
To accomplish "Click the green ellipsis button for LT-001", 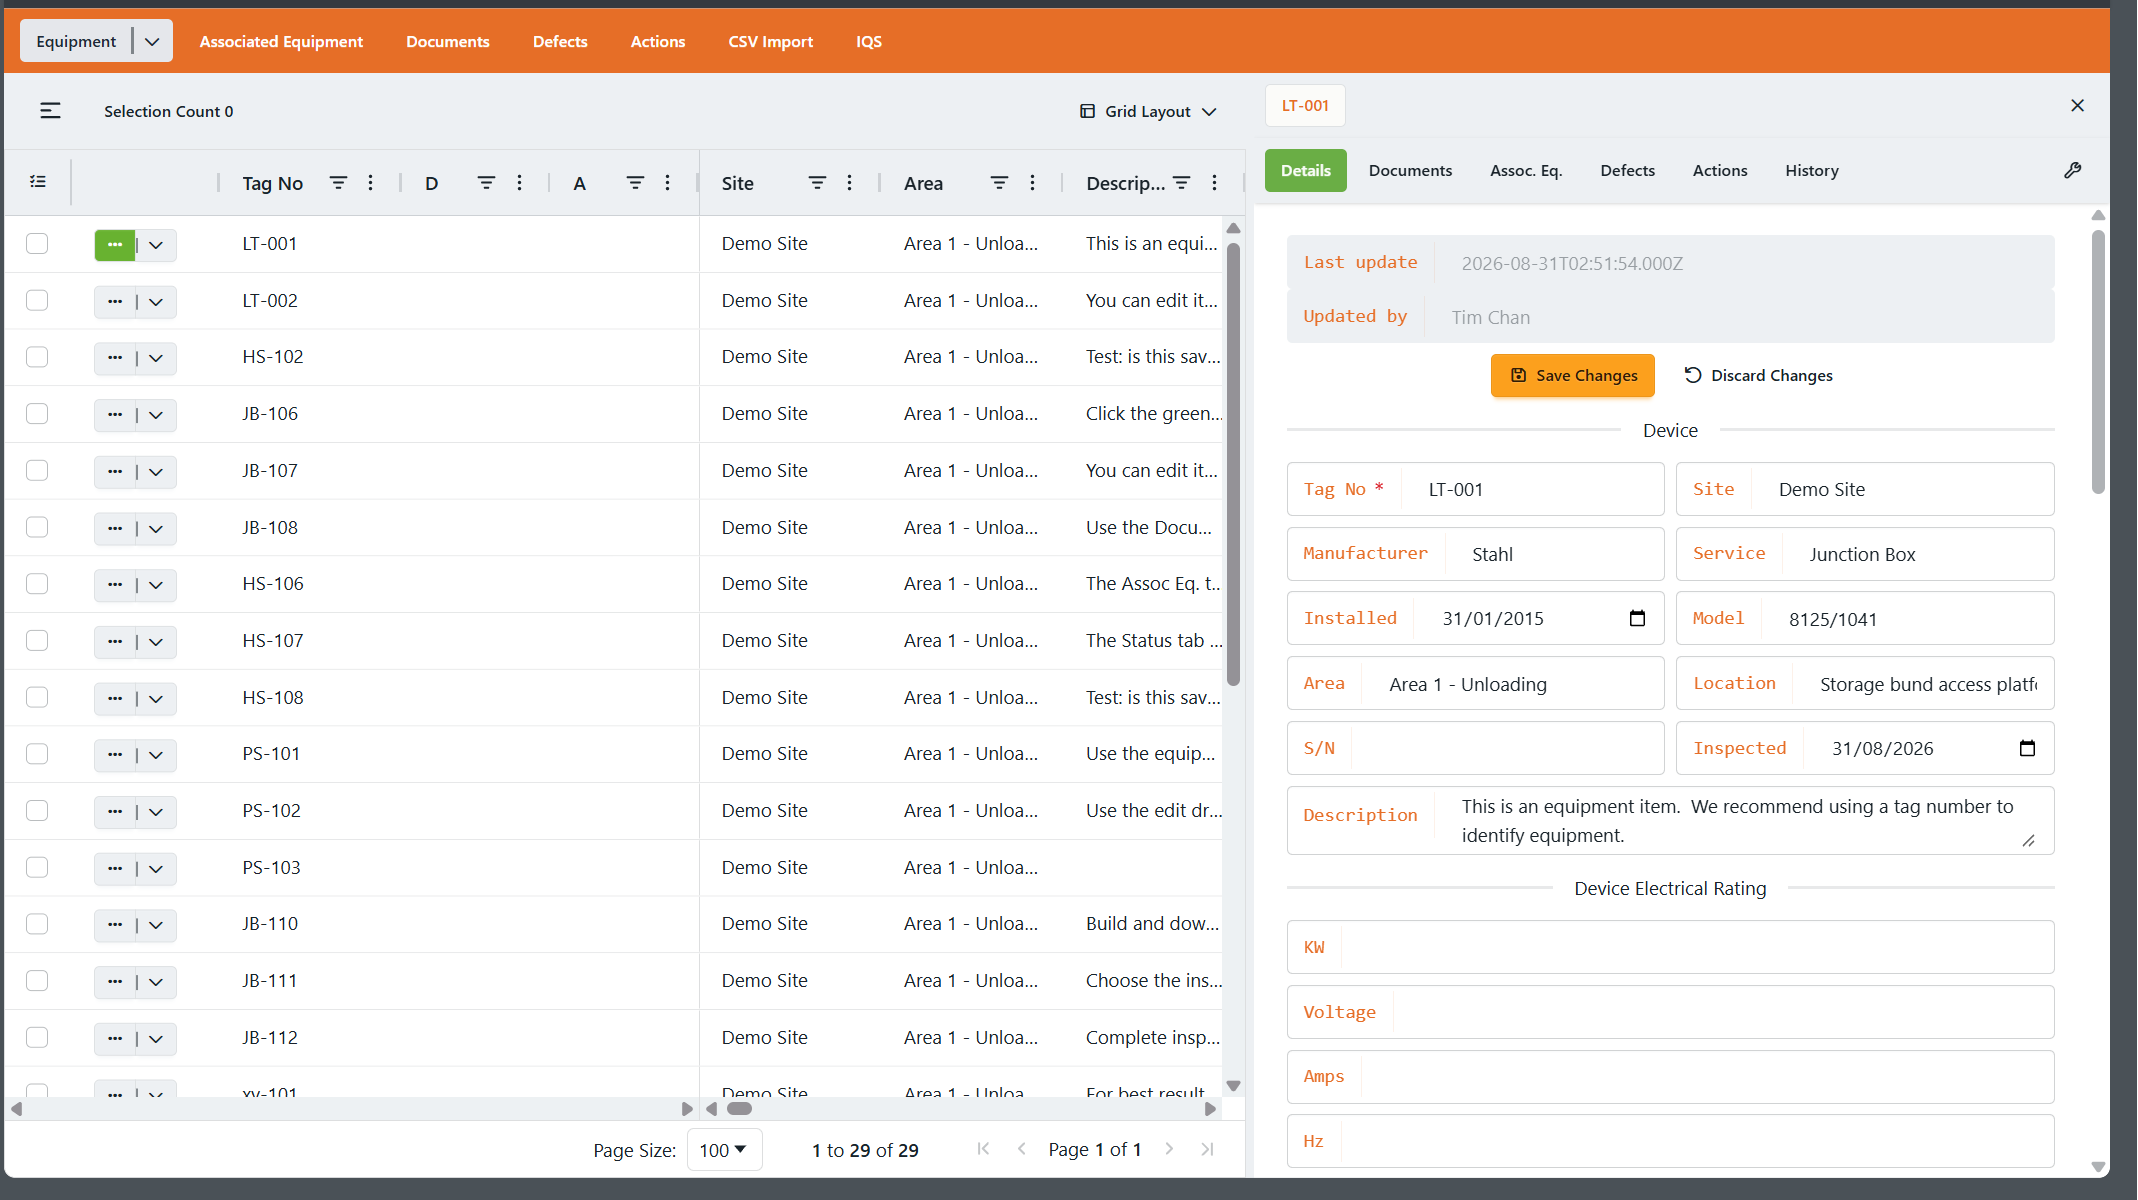I will pos(115,245).
